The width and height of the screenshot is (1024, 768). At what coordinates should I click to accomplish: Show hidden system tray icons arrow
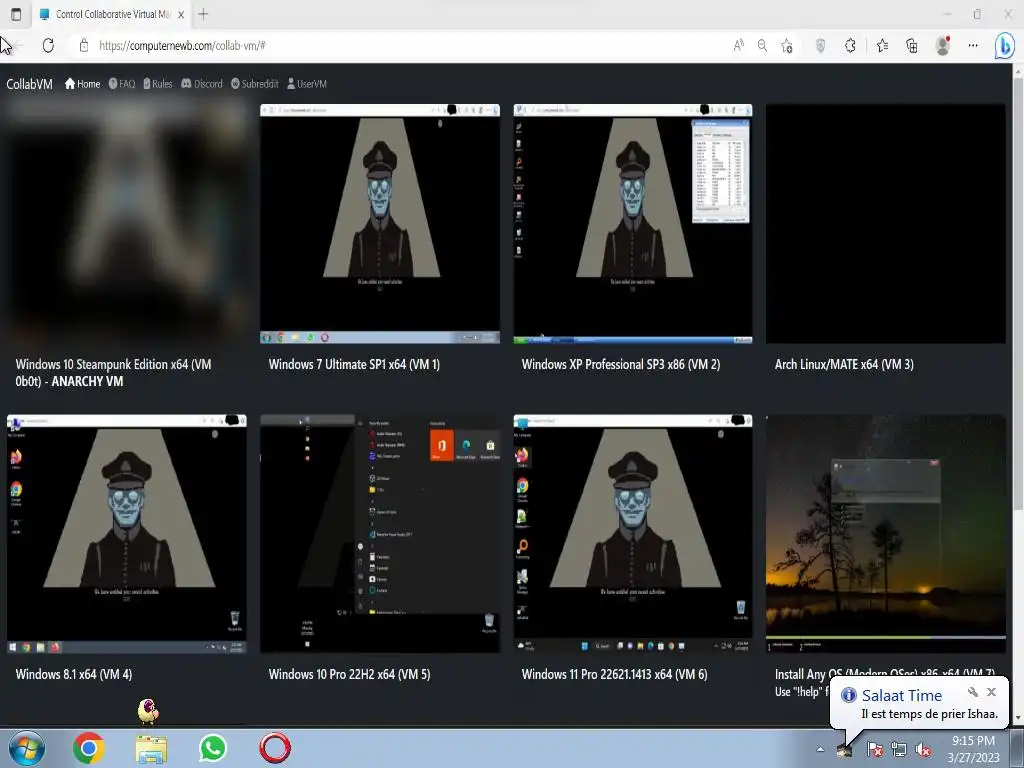tap(820, 750)
